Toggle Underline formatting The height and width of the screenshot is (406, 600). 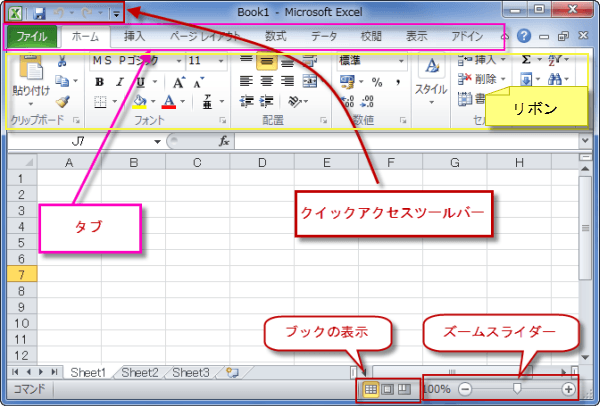tap(141, 82)
